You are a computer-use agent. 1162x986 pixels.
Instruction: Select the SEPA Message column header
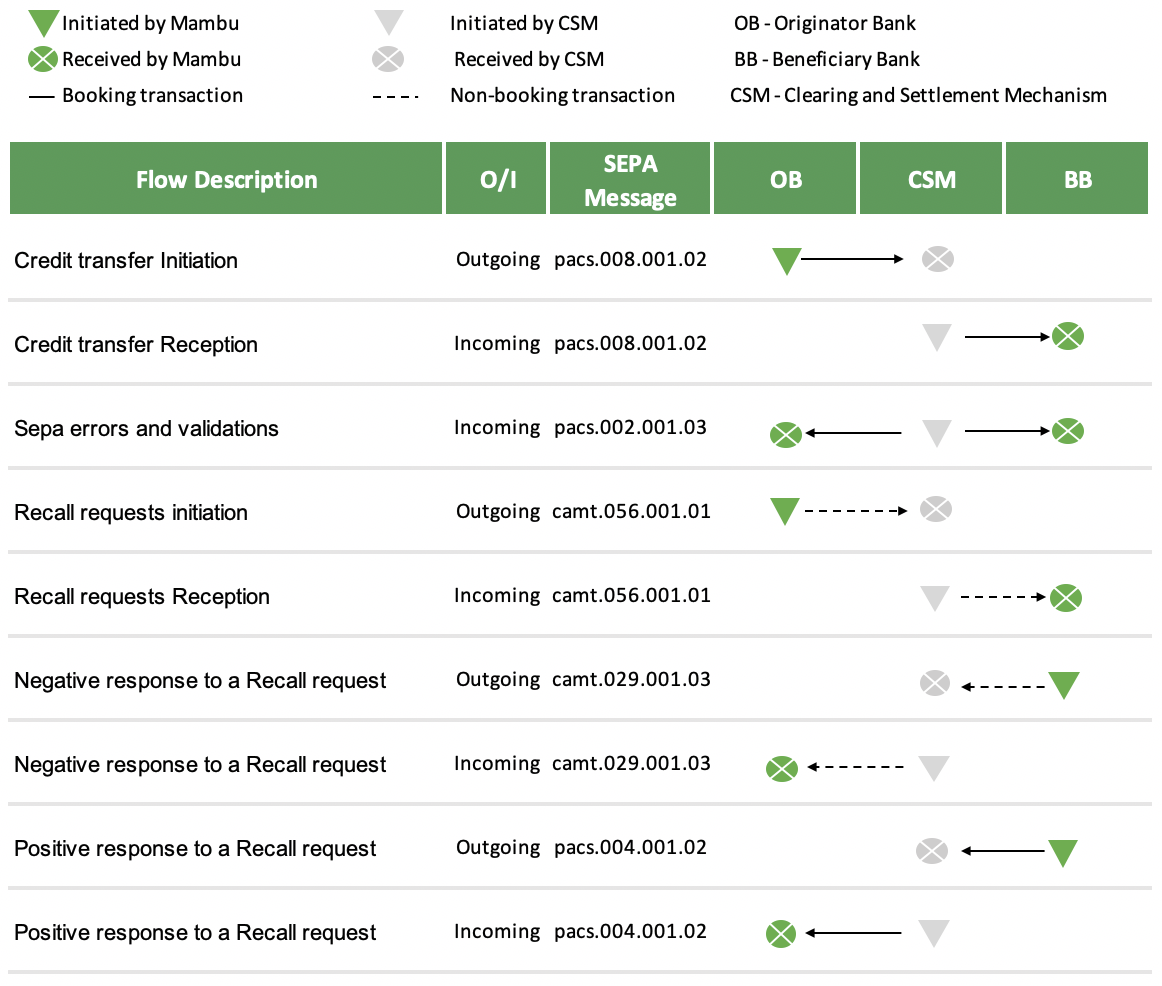point(630,180)
